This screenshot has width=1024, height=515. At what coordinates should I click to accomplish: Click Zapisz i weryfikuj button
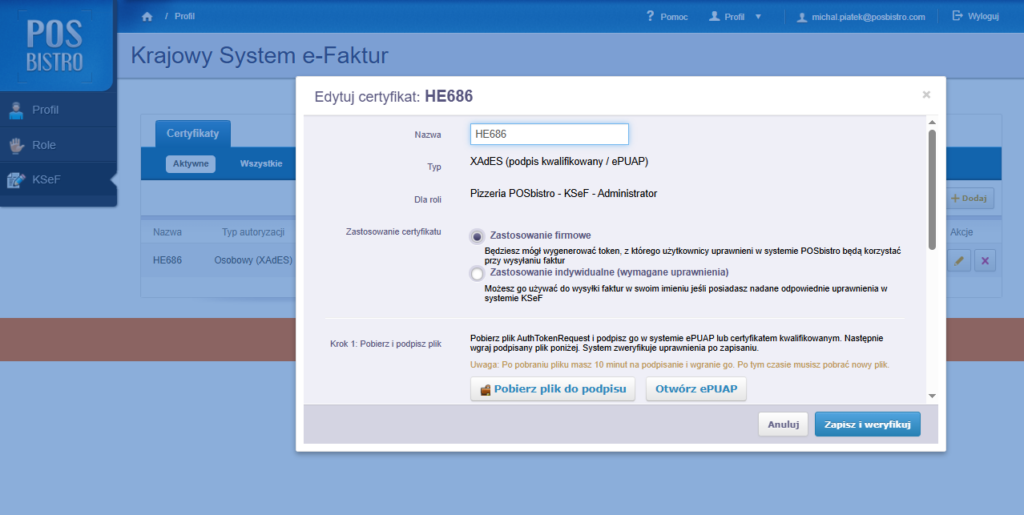coord(867,424)
